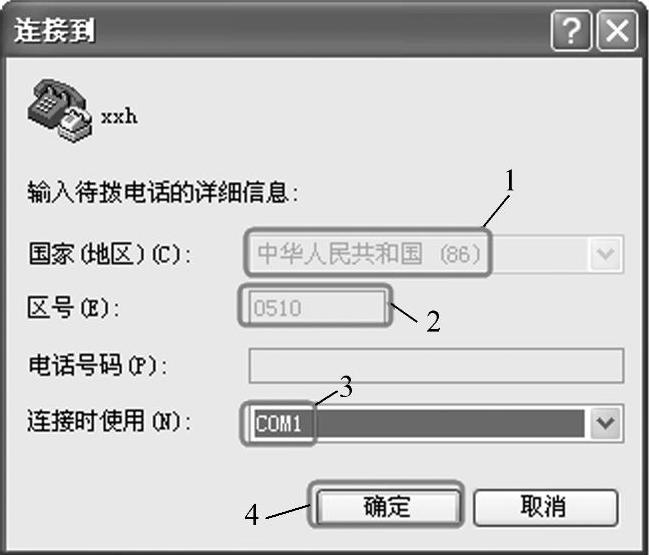Expand the COM1 connection dropdown arrow
The width and height of the screenshot is (649, 555).
click(x=606, y=423)
